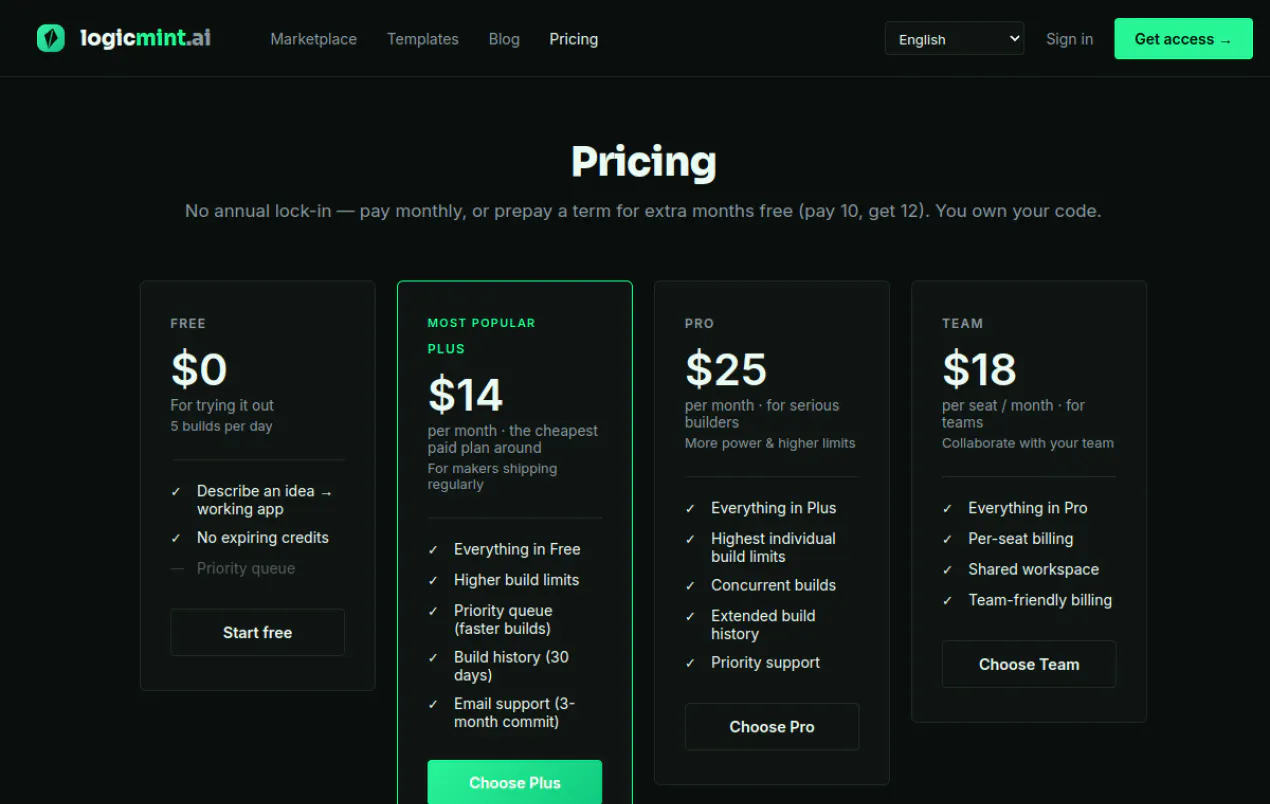Click the Sign in link
This screenshot has width=1270, height=804.
pyautogui.click(x=1069, y=39)
